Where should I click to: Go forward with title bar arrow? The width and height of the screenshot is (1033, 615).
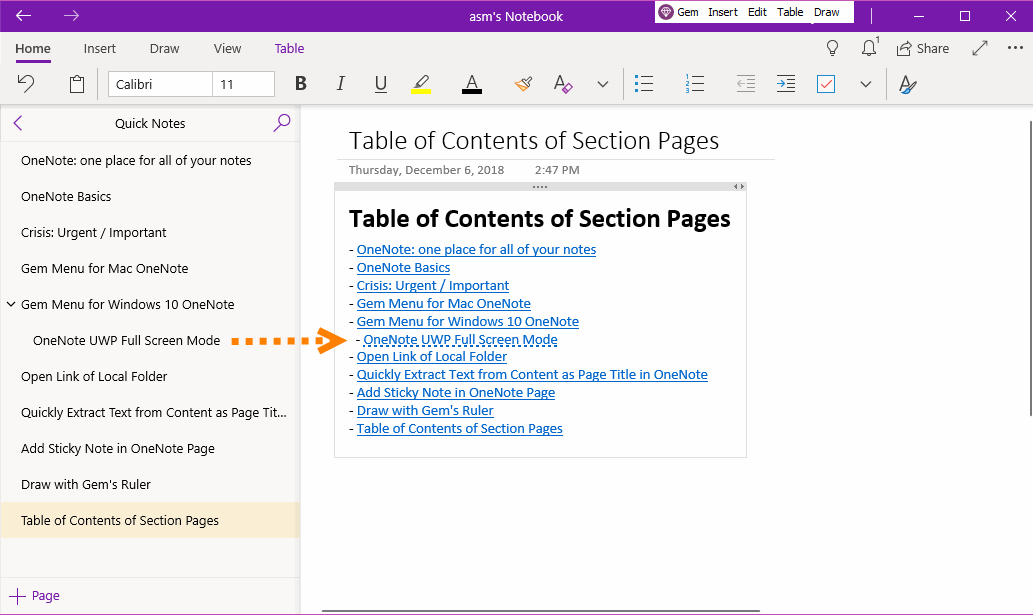pos(71,16)
